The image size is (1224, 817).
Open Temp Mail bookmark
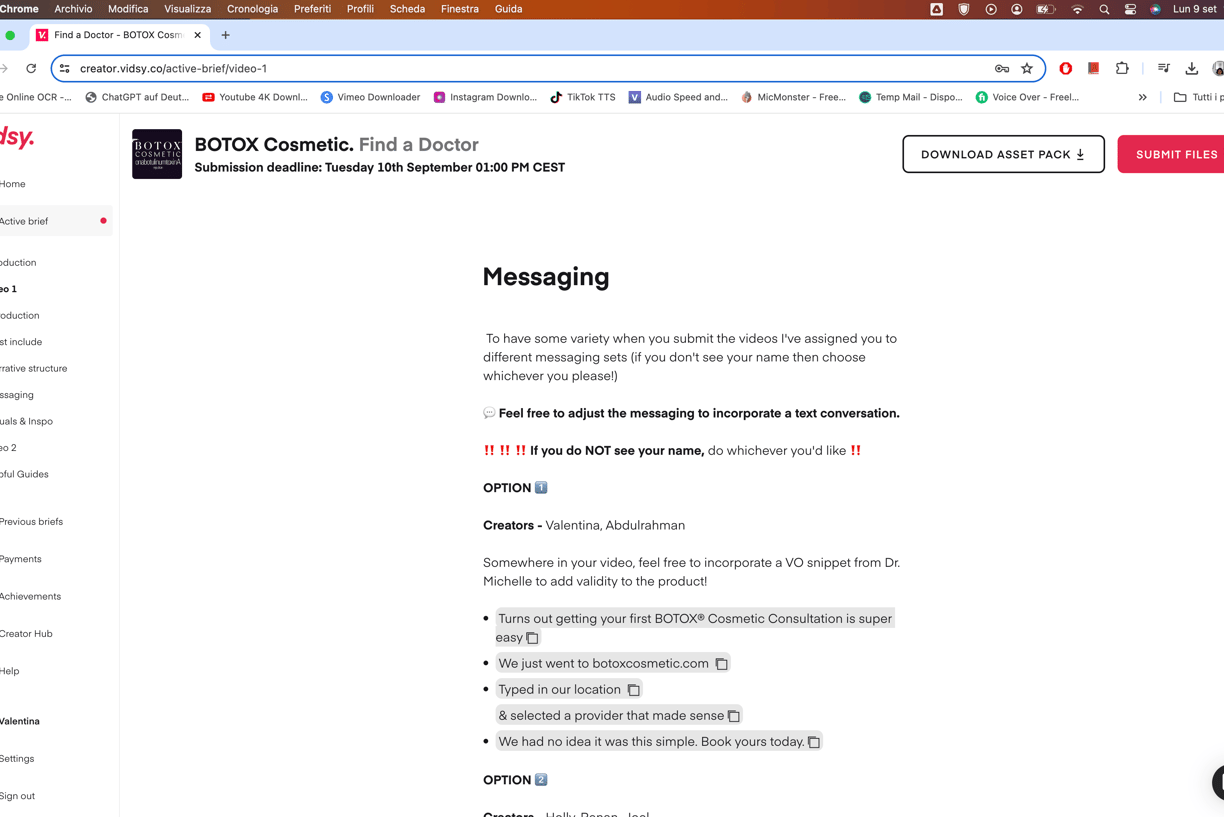tap(911, 98)
